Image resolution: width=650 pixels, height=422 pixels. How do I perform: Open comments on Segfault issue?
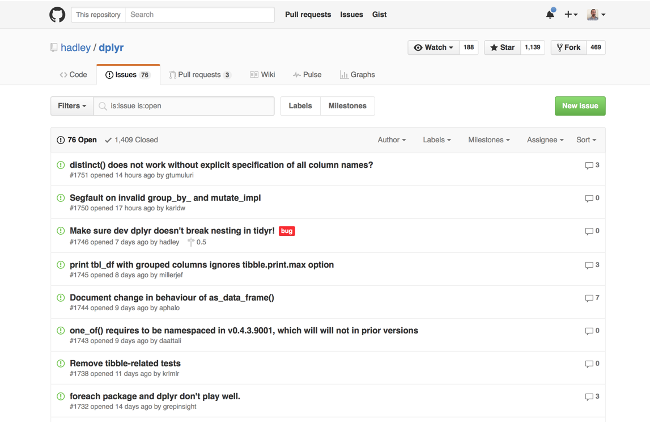click(x=592, y=198)
